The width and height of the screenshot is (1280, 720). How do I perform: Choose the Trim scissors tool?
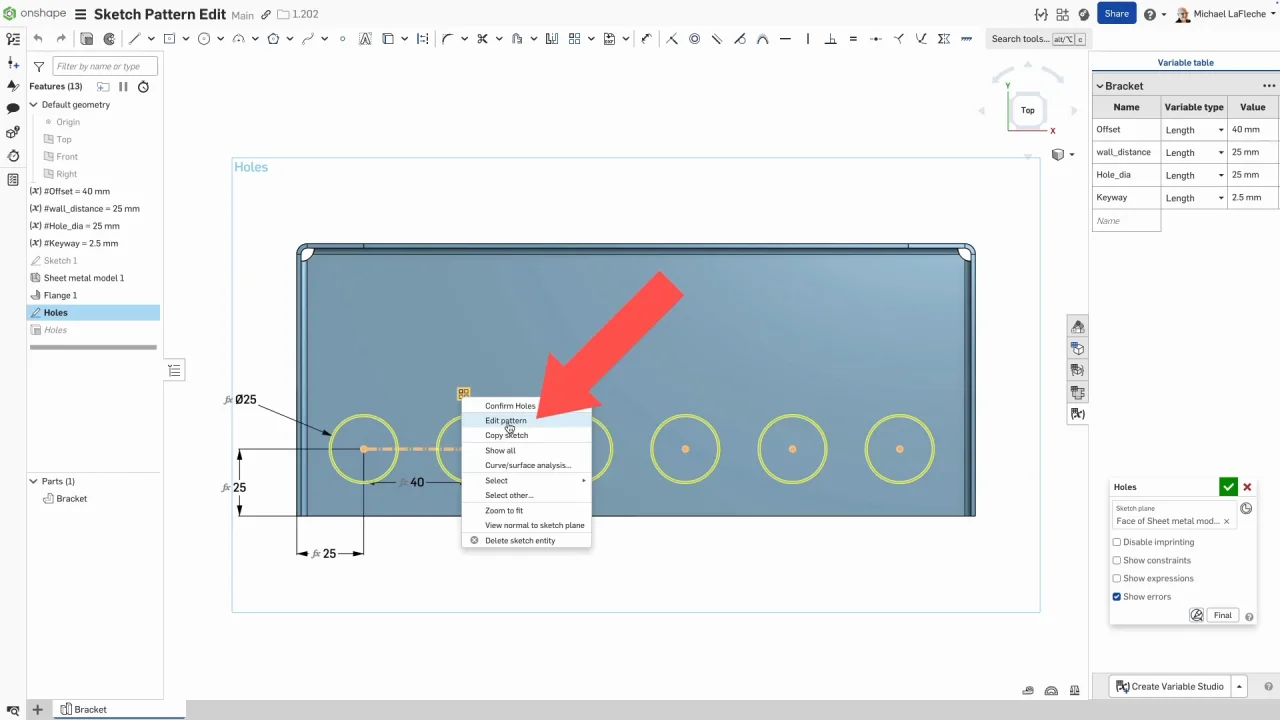click(482, 39)
